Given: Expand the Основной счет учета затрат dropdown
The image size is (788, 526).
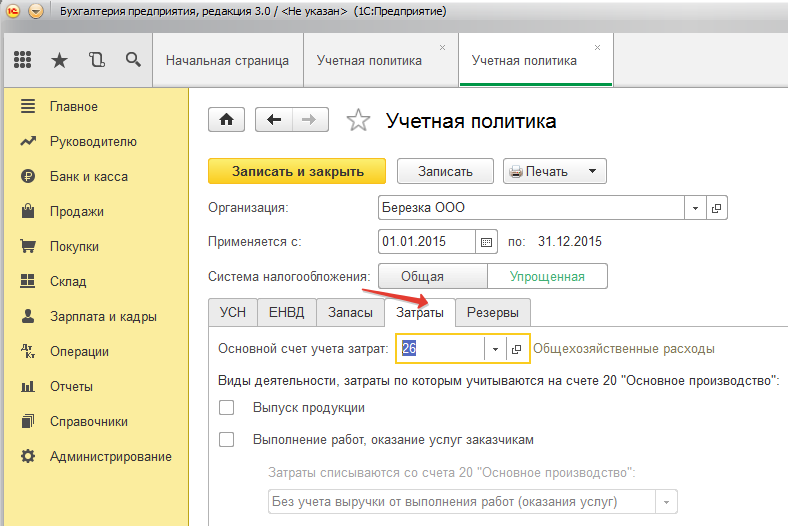Looking at the screenshot, I should tap(496, 348).
